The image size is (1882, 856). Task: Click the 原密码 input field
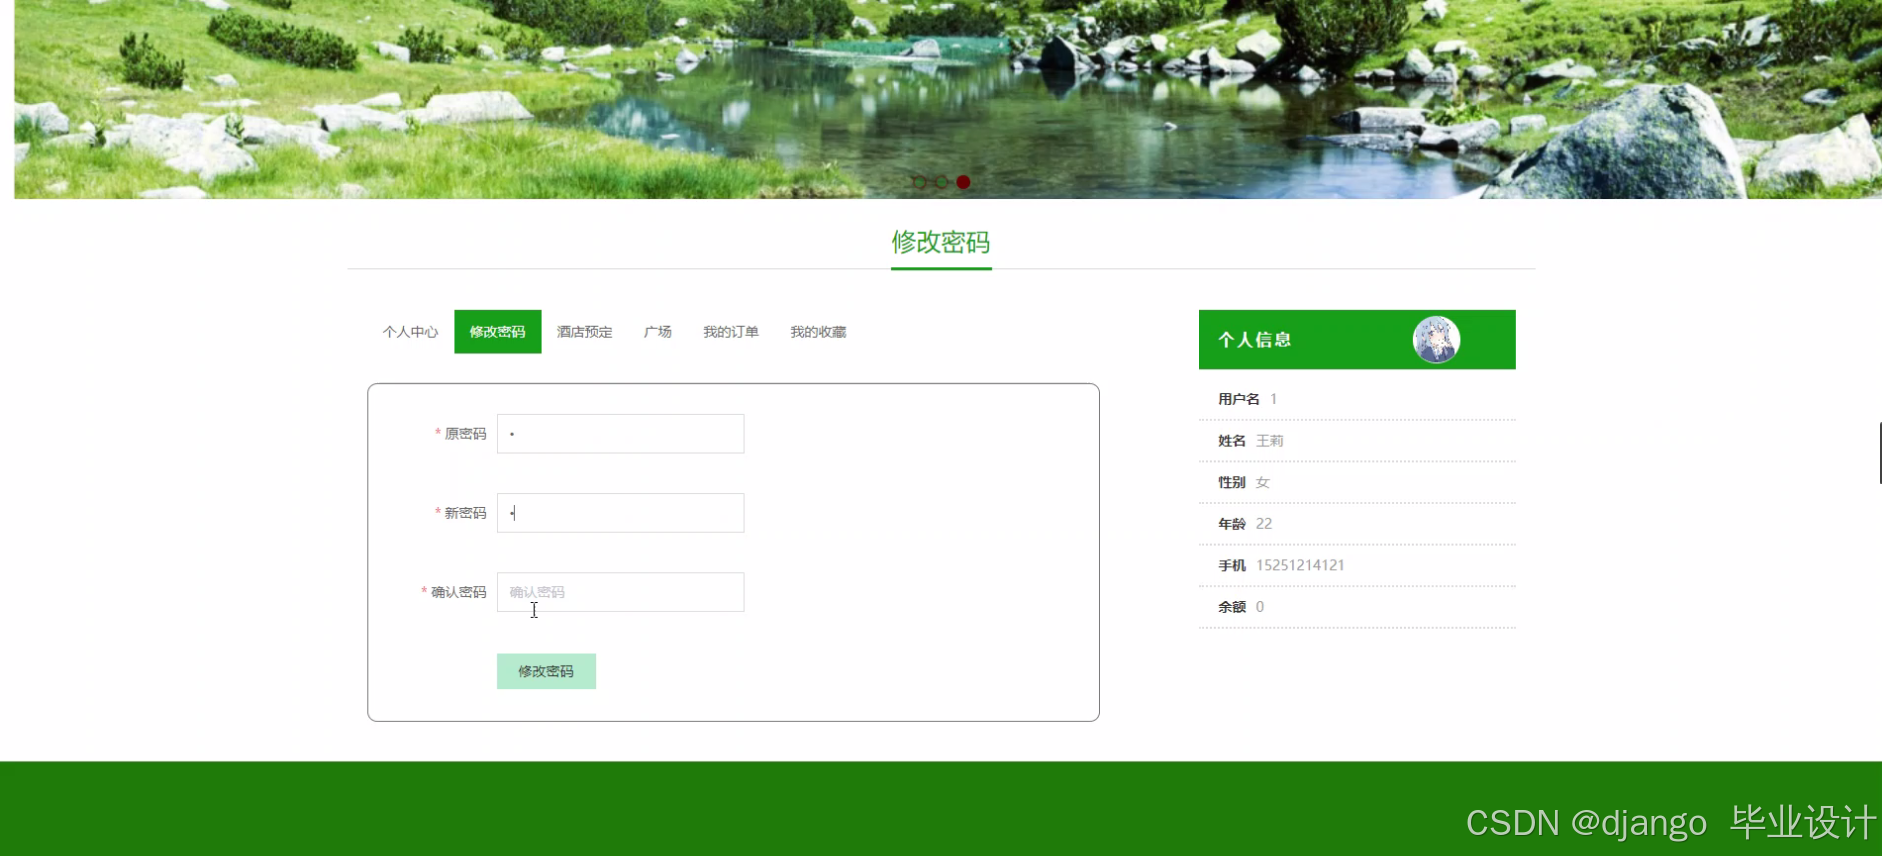coord(620,434)
